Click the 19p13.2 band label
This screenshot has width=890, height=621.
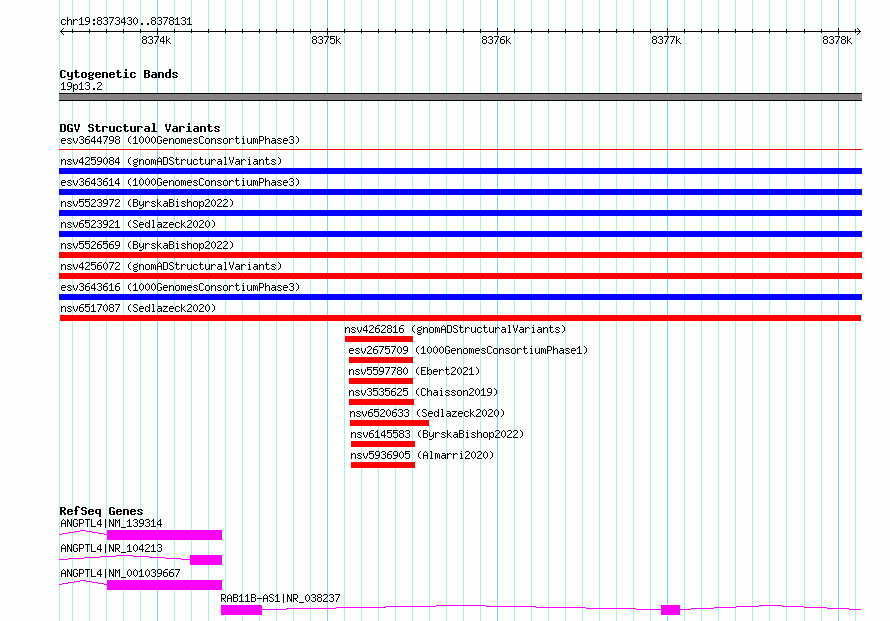point(81,86)
